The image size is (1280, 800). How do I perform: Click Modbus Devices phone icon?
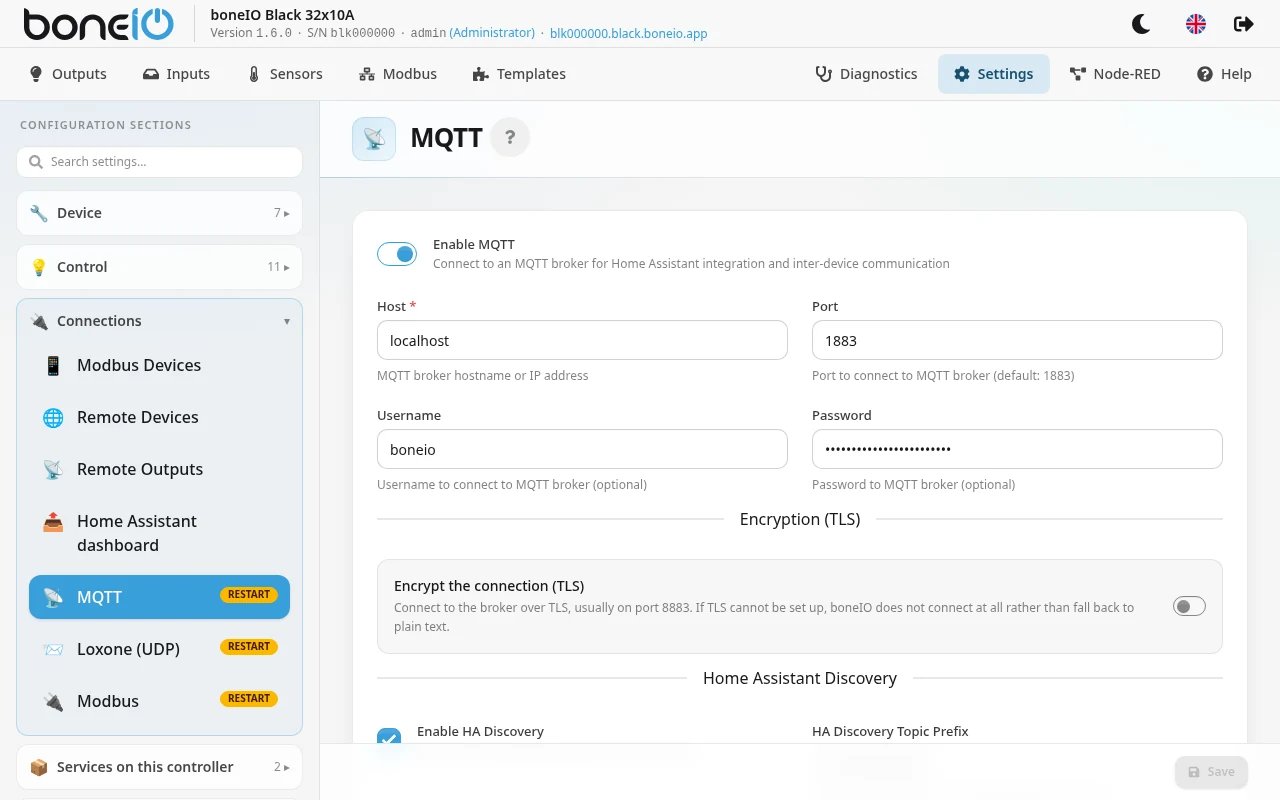(x=53, y=365)
